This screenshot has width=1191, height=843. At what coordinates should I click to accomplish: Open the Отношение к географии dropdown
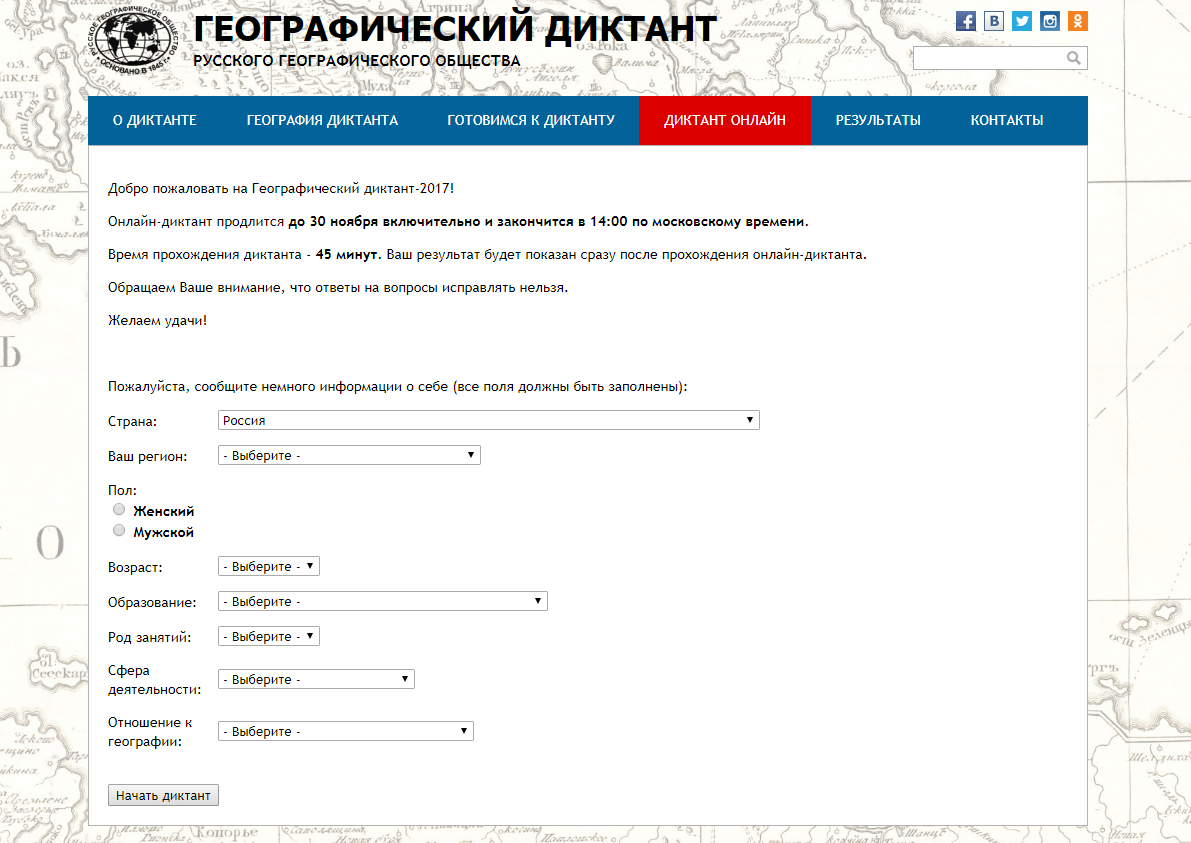[x=346, y=731]
